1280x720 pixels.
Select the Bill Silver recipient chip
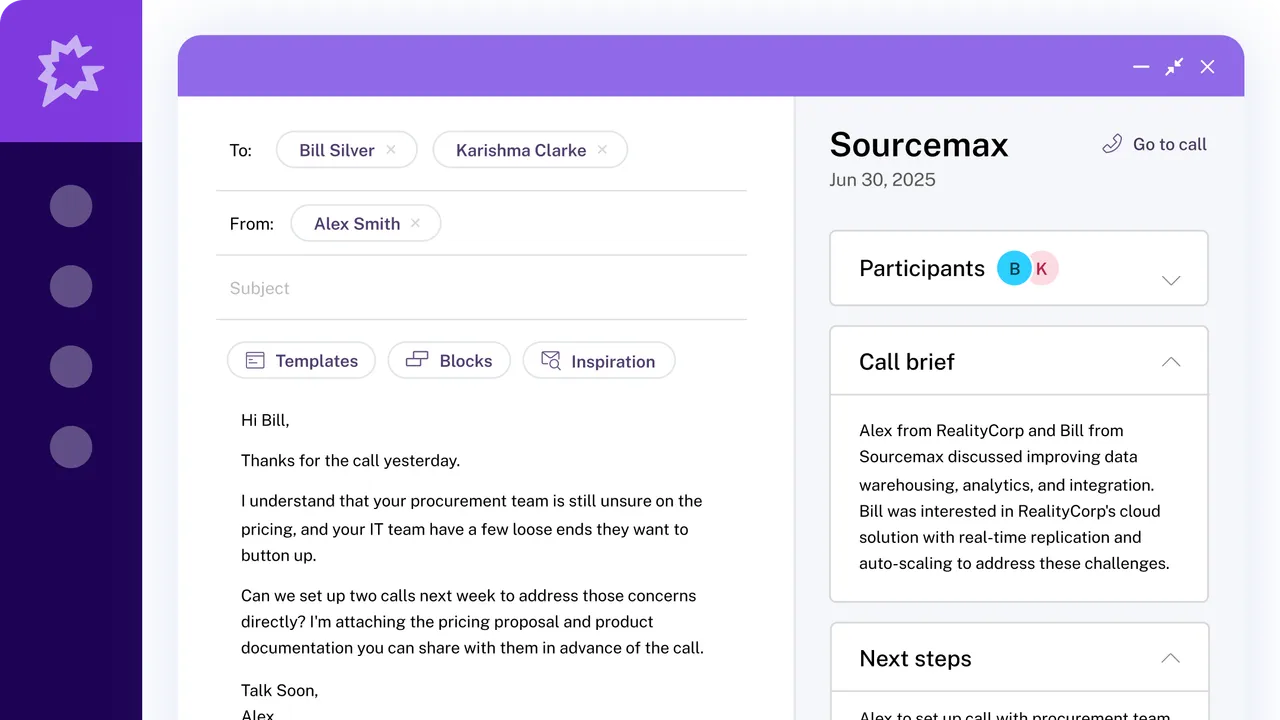[x=347, y=150]
